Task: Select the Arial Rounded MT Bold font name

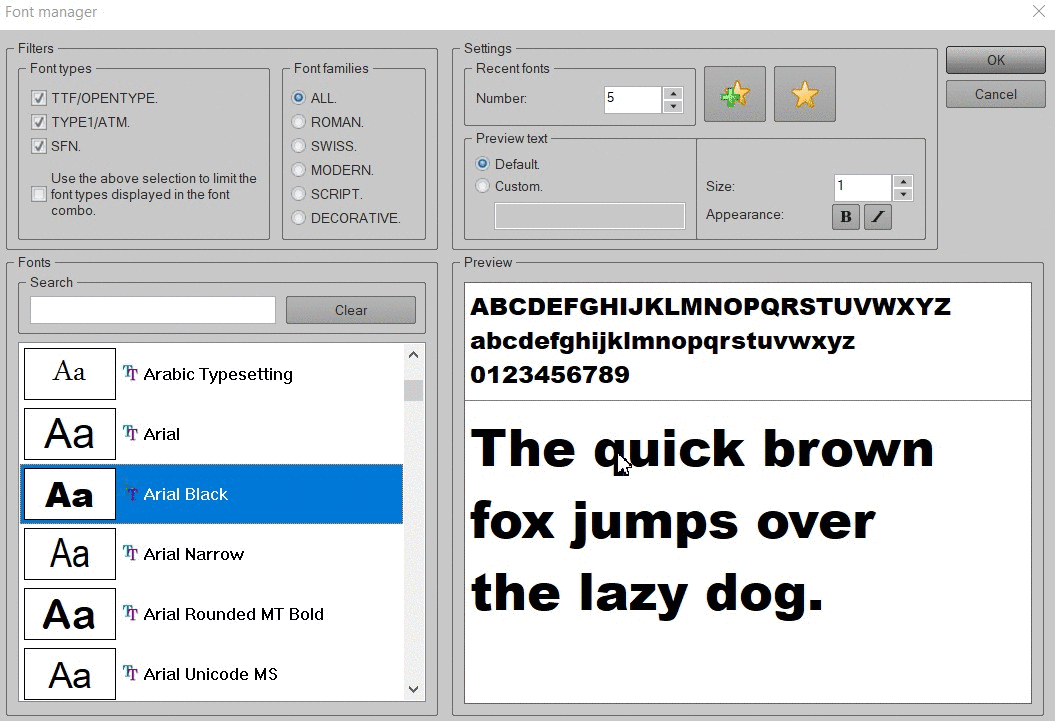Action: 233,614
